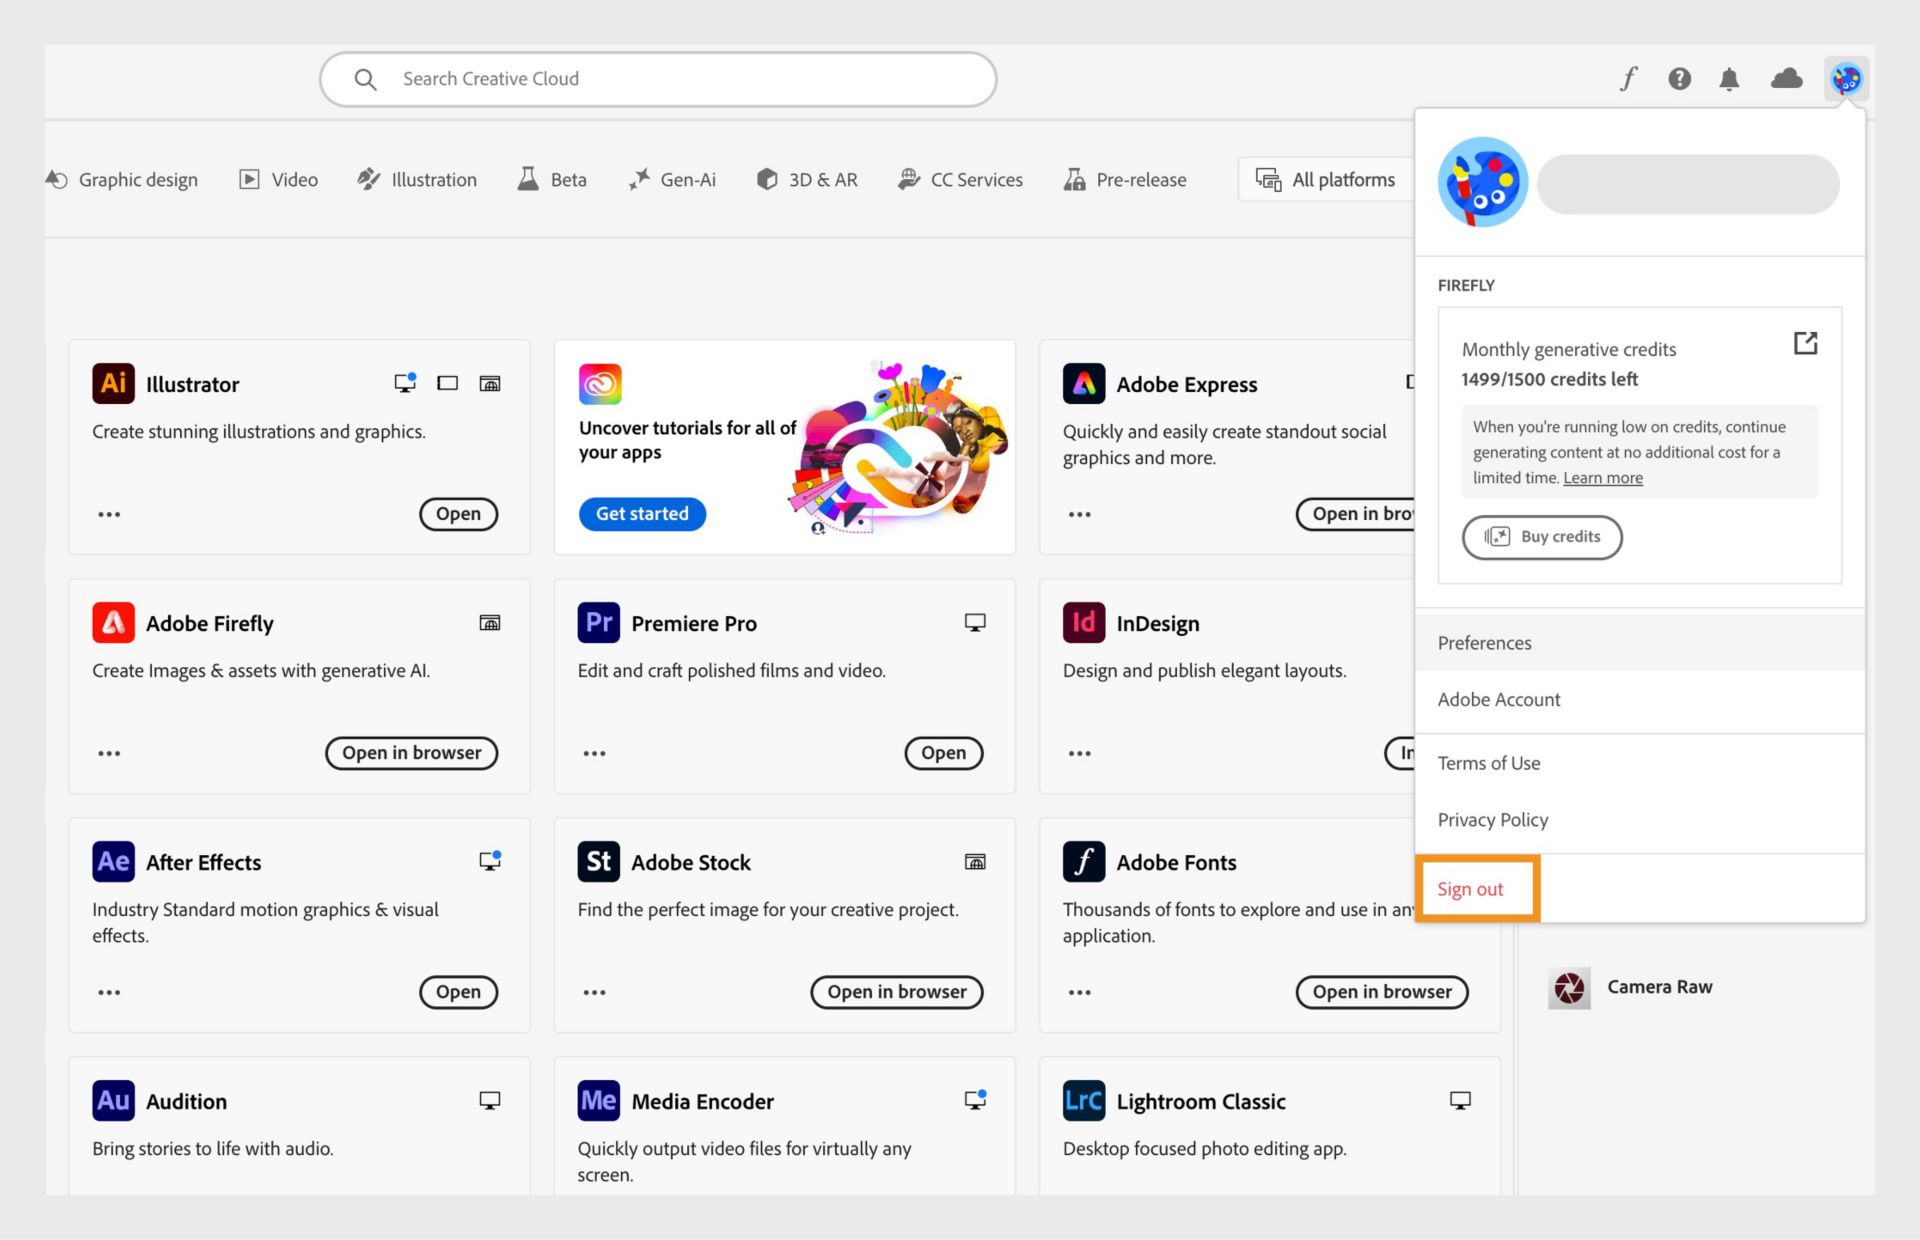Click the Illustrator app icon
The image size is (1920, 1240).
[x=112, y=381]
